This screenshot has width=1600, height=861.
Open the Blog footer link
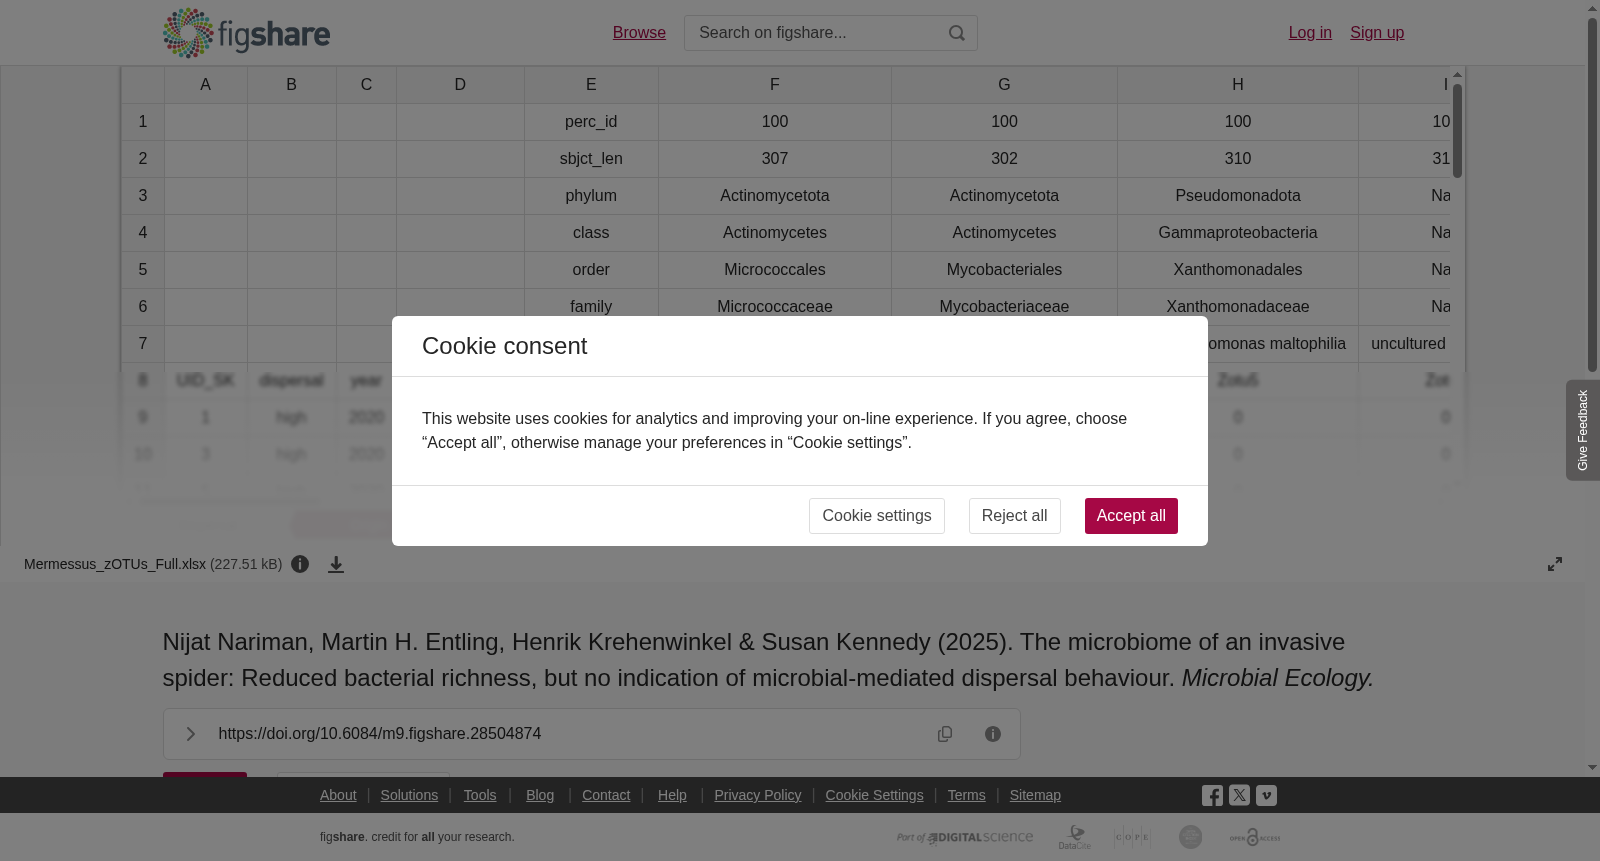click(540, 795)
